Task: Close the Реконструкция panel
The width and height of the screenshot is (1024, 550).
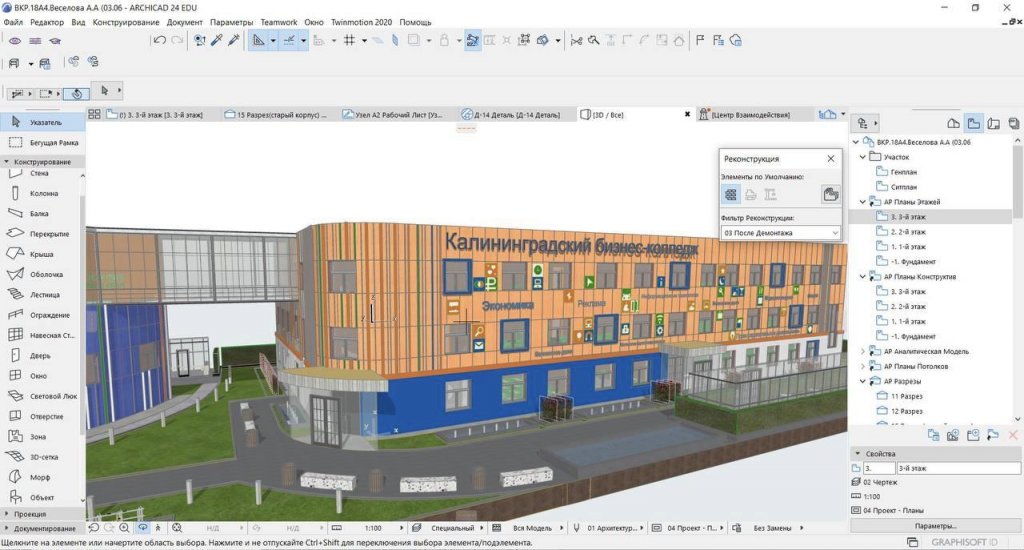Action: [x=830, y=159]
